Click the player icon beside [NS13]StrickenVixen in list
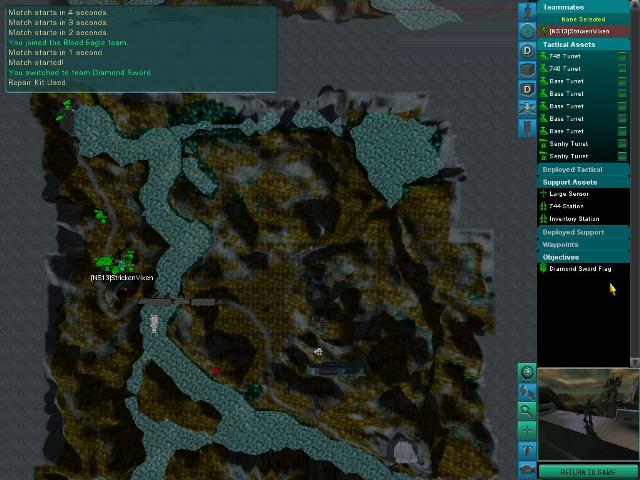Image resolution: width=640 pixels, height=480 pixels. click(543, 31)
